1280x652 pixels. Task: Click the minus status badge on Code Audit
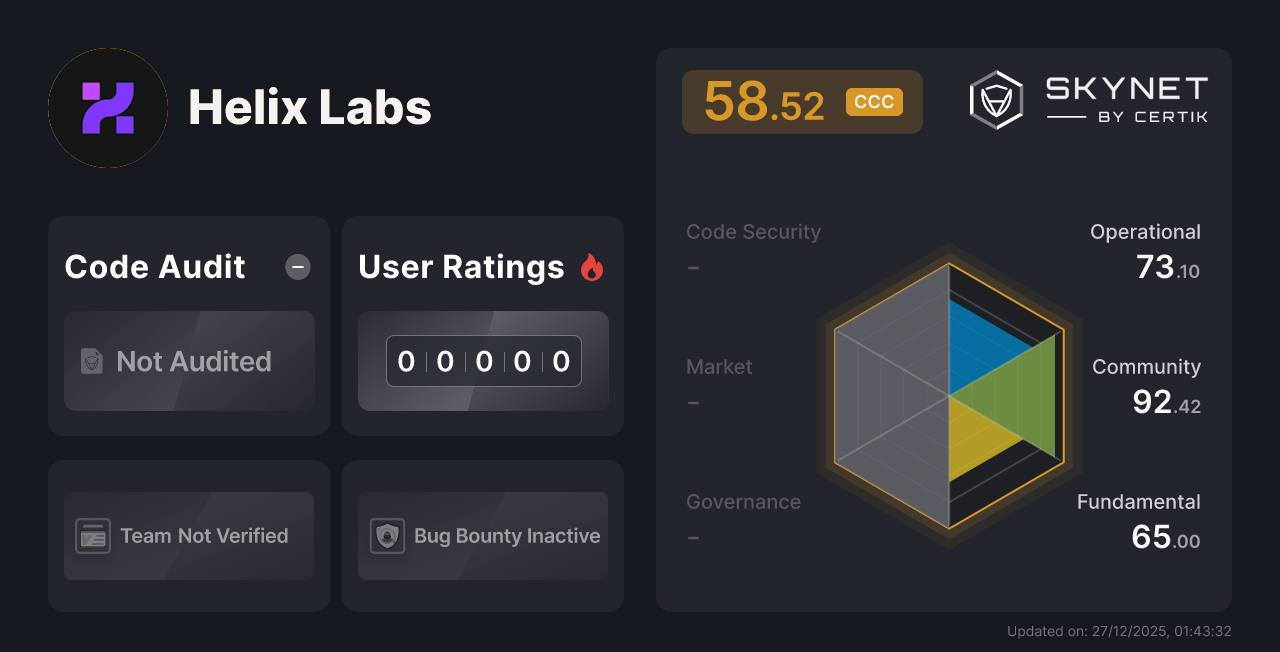point(297,267)
